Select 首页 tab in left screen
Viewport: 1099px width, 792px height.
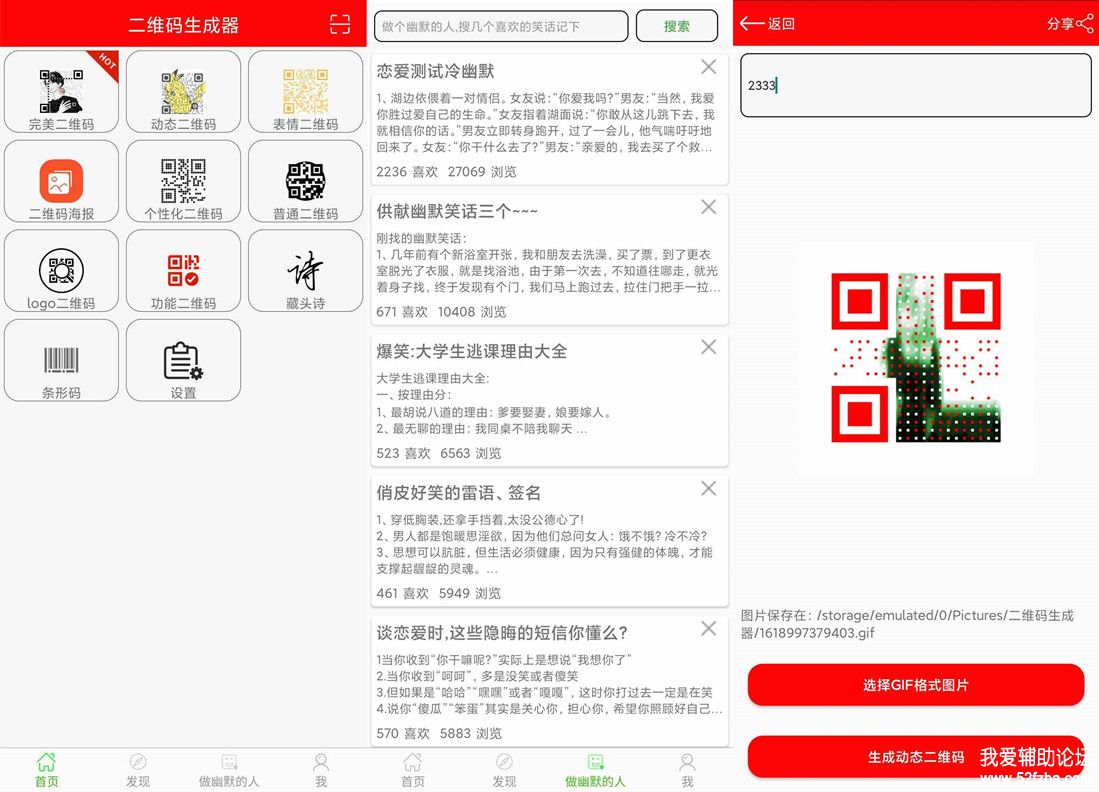pos(46,770)
